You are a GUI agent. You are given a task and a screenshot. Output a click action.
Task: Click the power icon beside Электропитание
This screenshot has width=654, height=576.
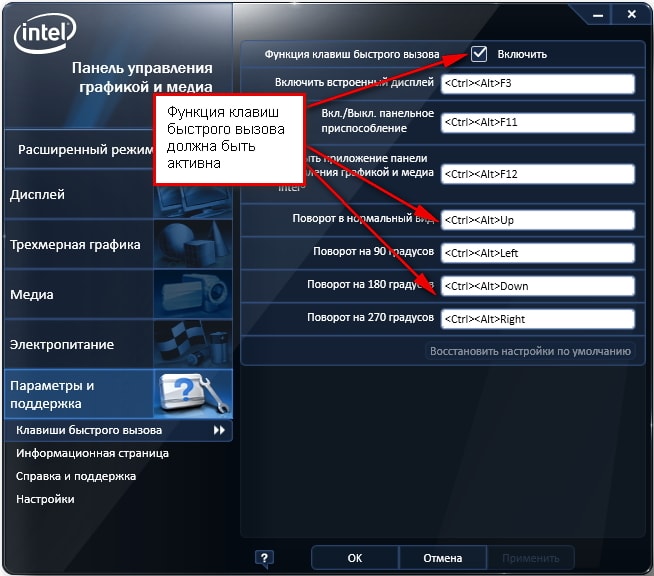point(192,345)
